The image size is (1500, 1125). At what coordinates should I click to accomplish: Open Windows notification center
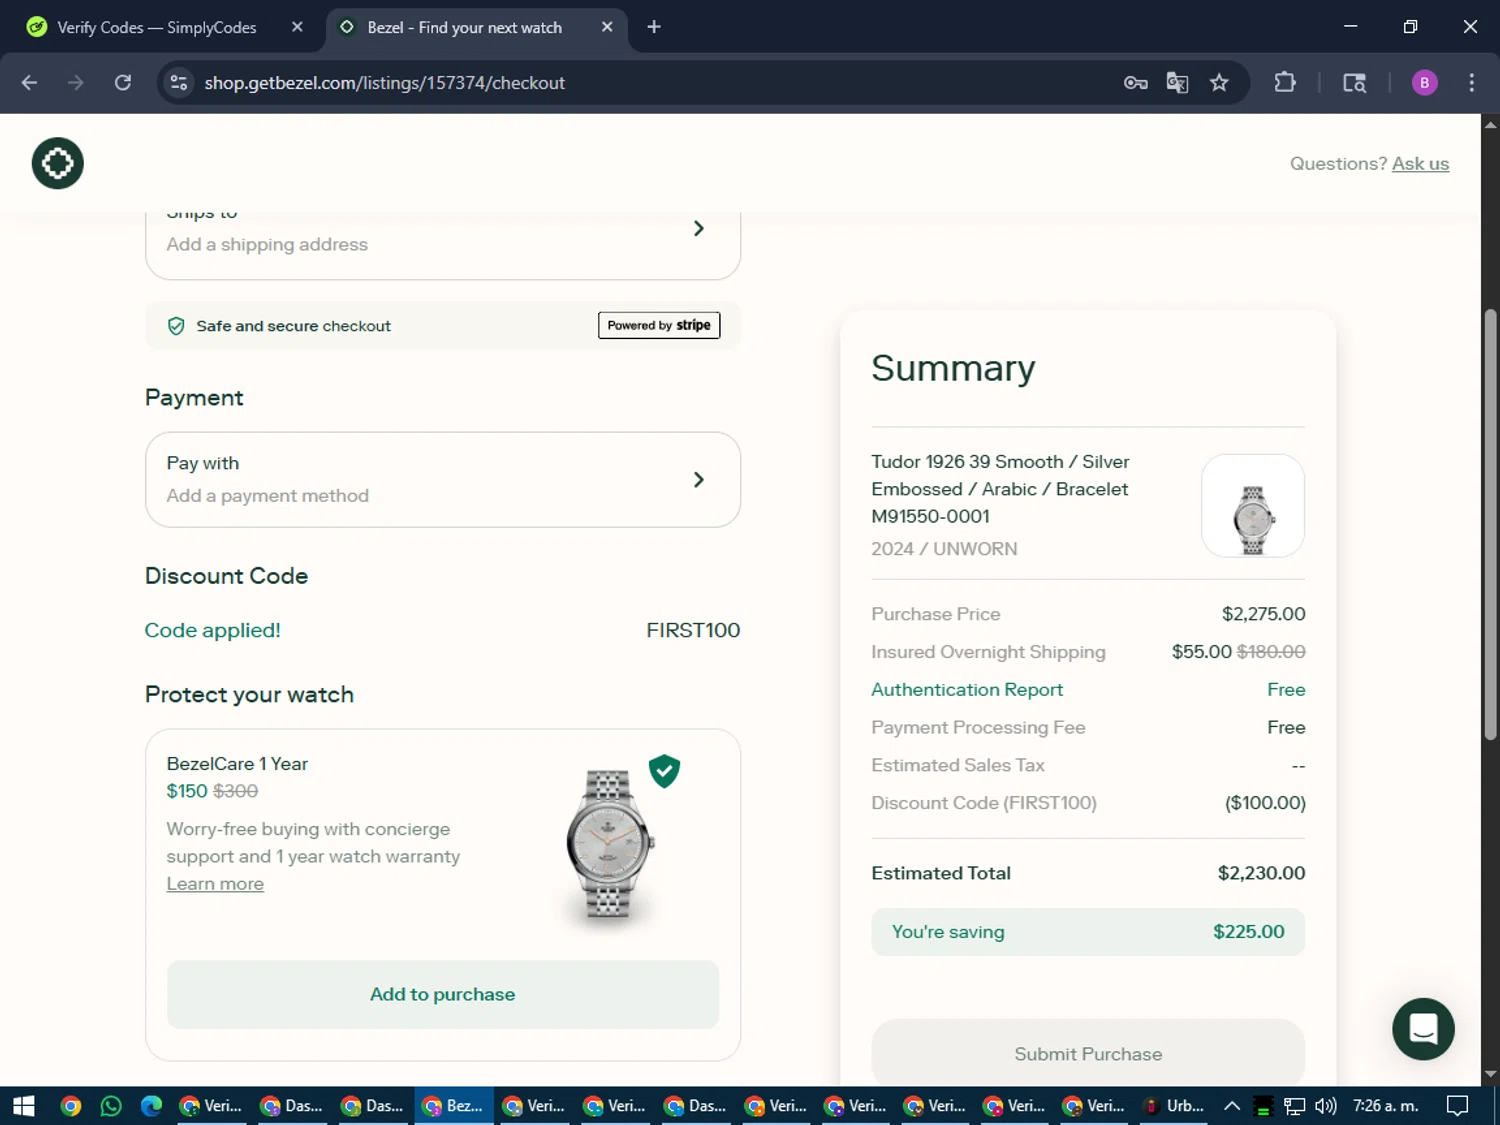click(1457, 1105)
